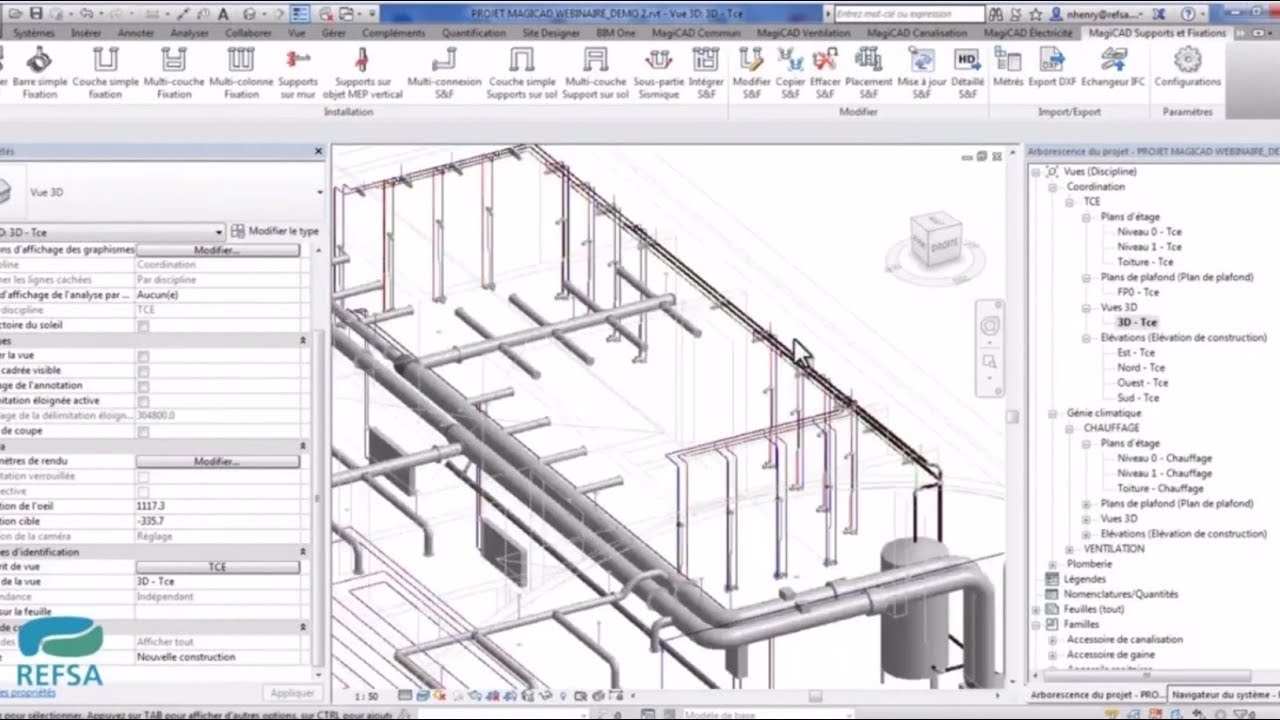1280x720 pixels.
Task: Click the Modifier S&F tool
Action: tap(752, 72)
